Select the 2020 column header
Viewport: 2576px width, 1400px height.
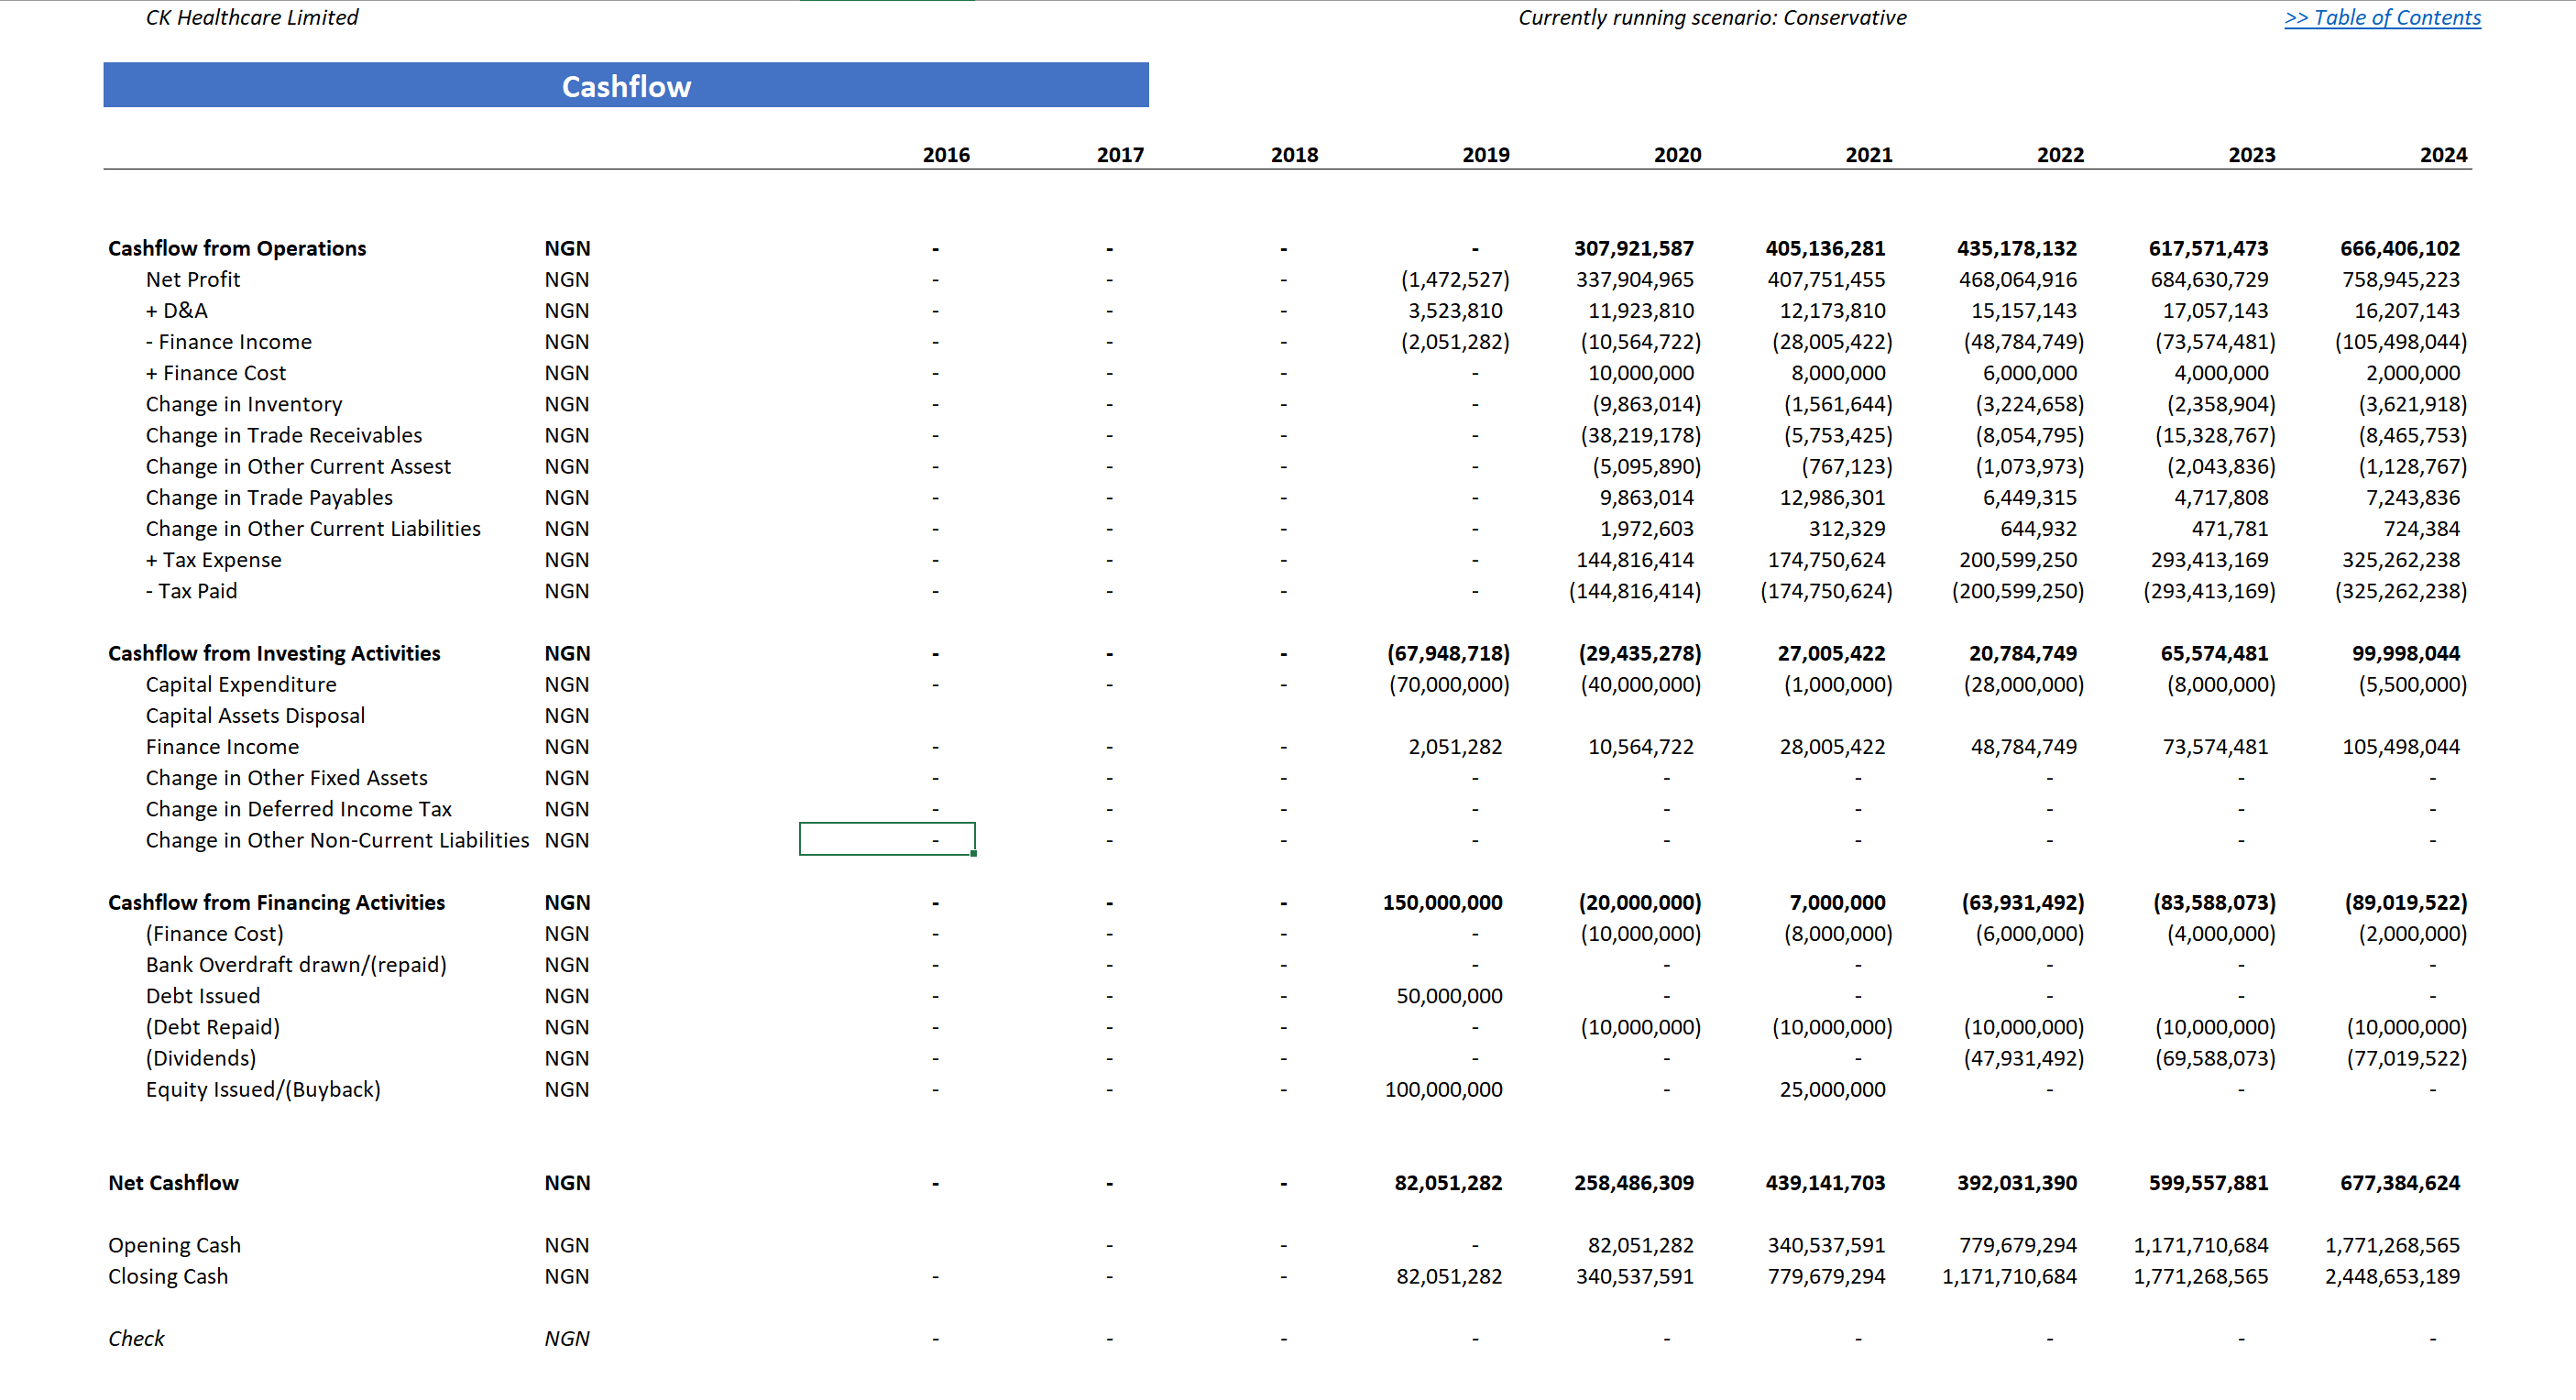tap(1677, 155)
